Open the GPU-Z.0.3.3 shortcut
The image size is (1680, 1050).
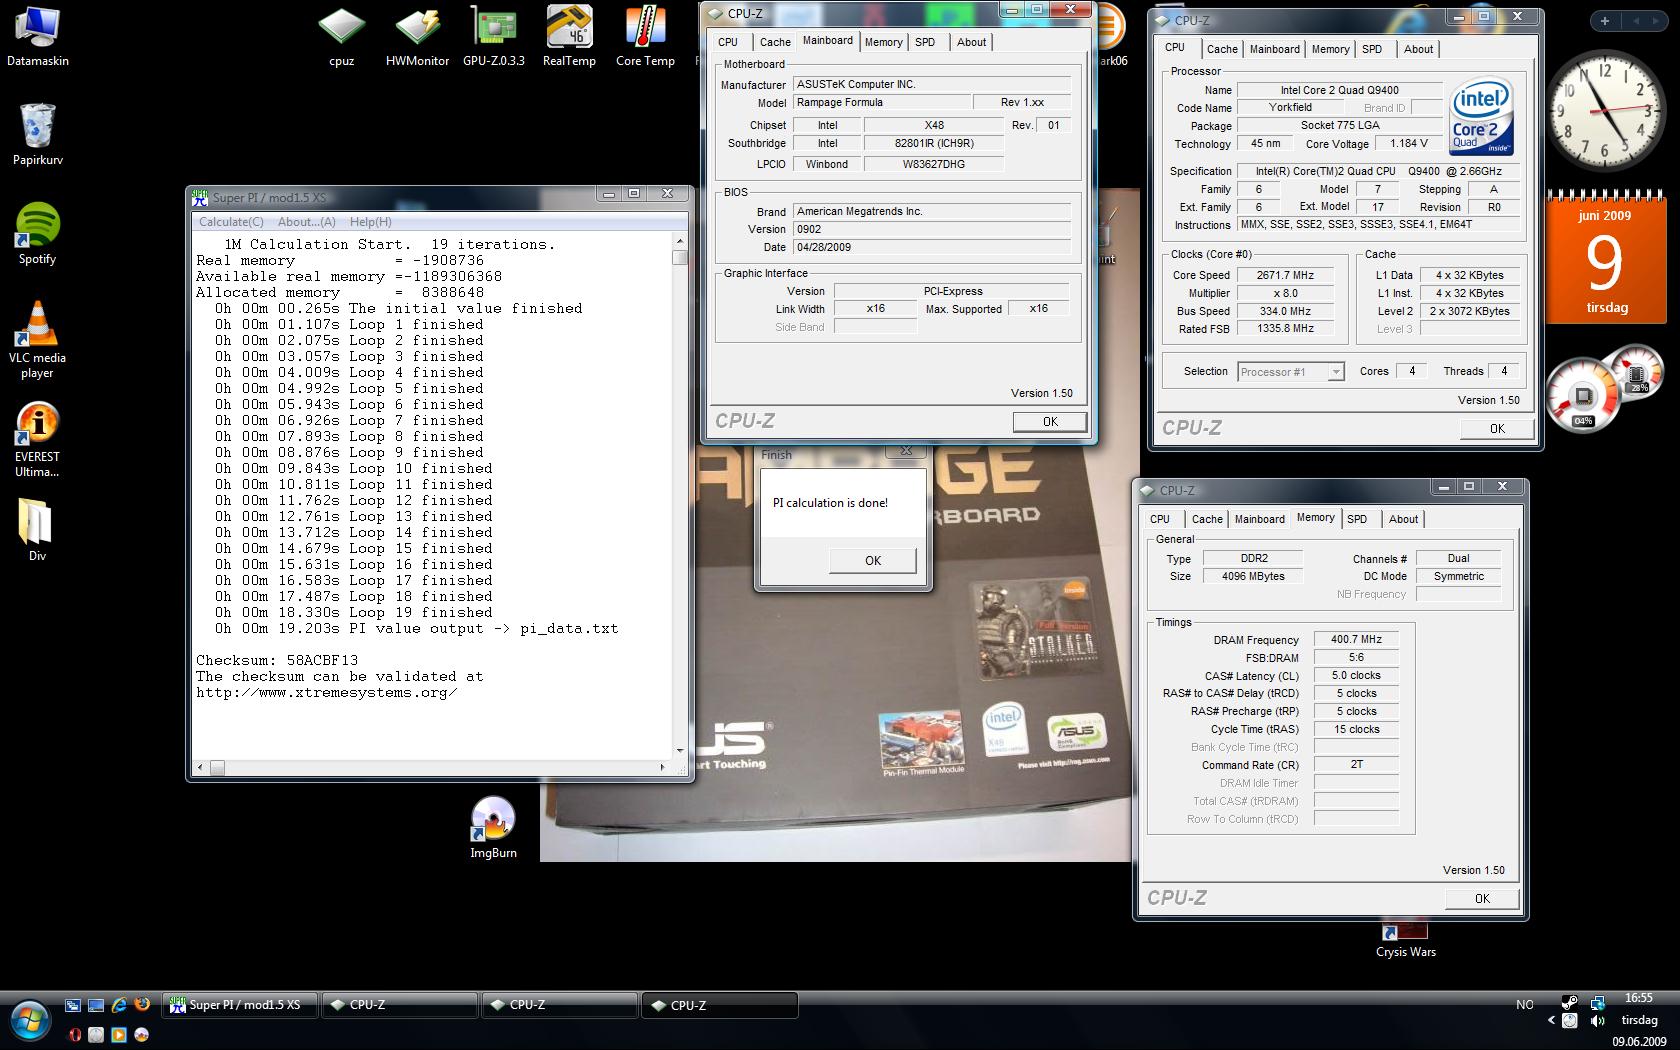coord(494,36)
